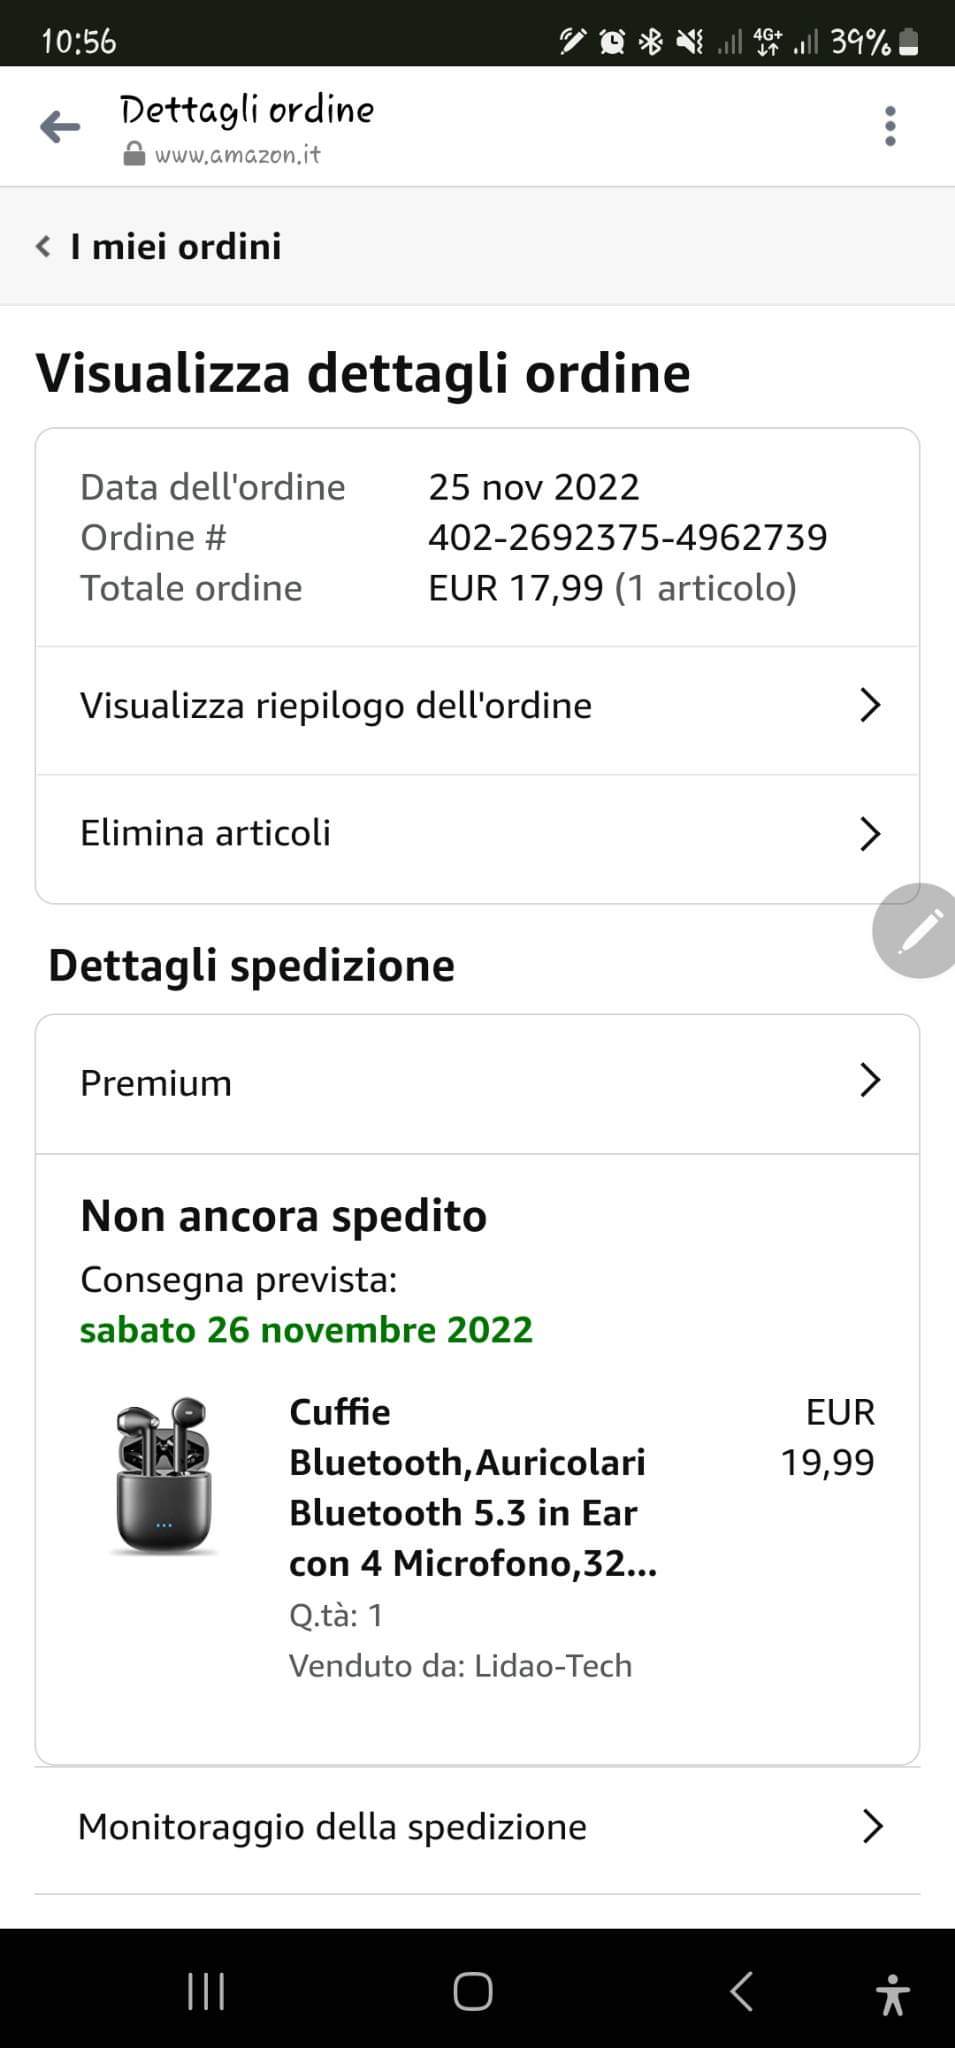The width and height of the screenshot is (955, 2048).
Task: Tap the browser back arrow icon
Action: (60, 127)
